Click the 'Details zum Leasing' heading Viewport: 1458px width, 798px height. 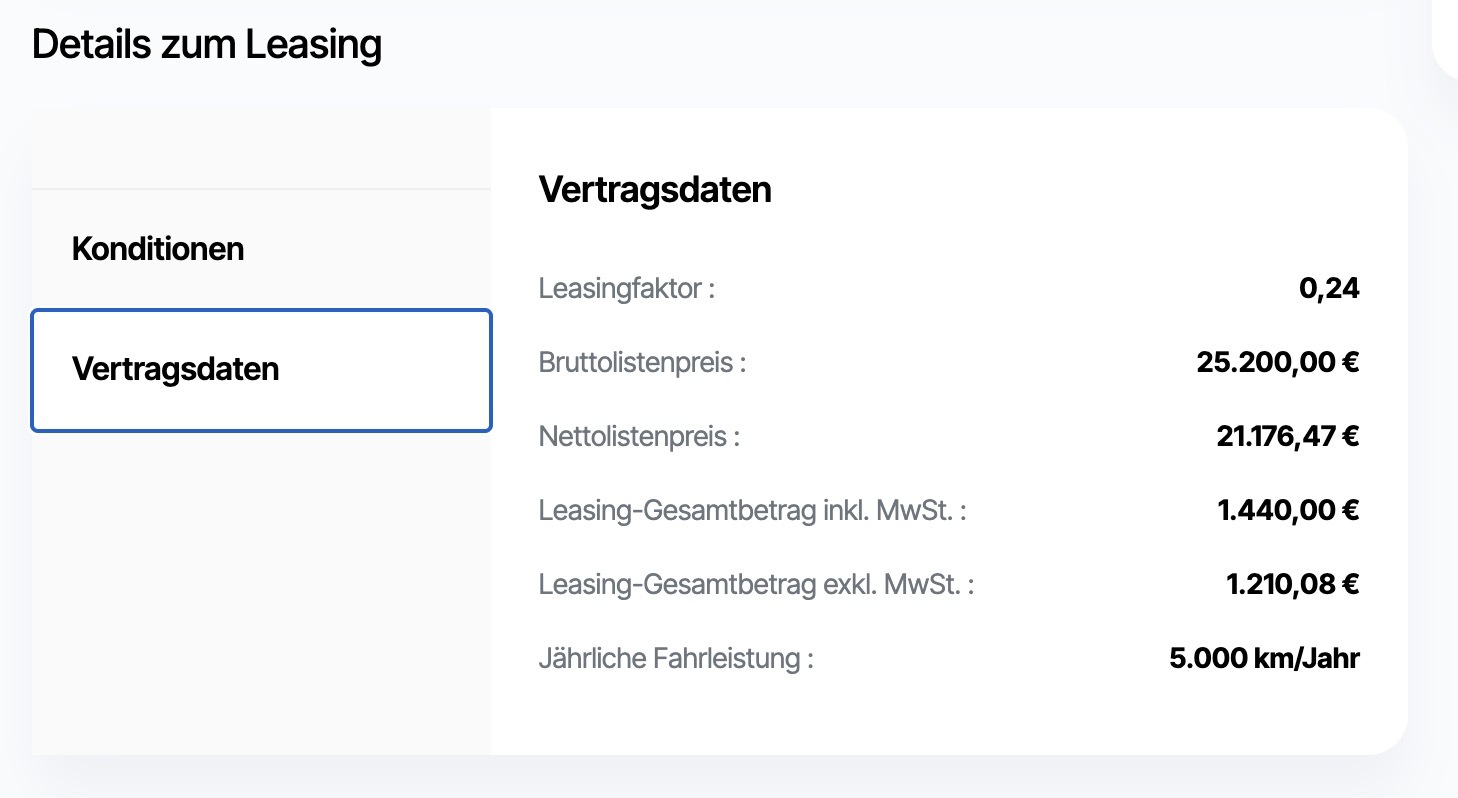(207, 46)
